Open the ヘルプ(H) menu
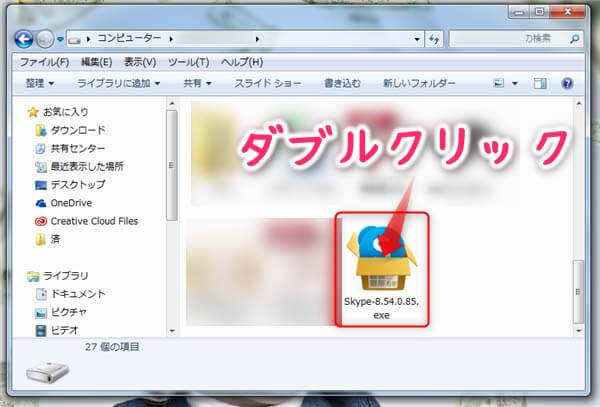 pyautogui.click(x=242, y=62)
